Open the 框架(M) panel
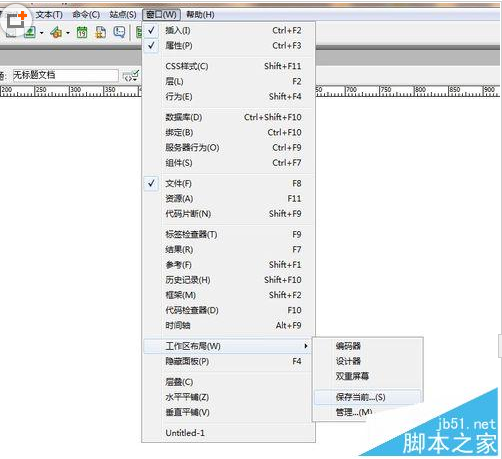 (x=229, y=295)
